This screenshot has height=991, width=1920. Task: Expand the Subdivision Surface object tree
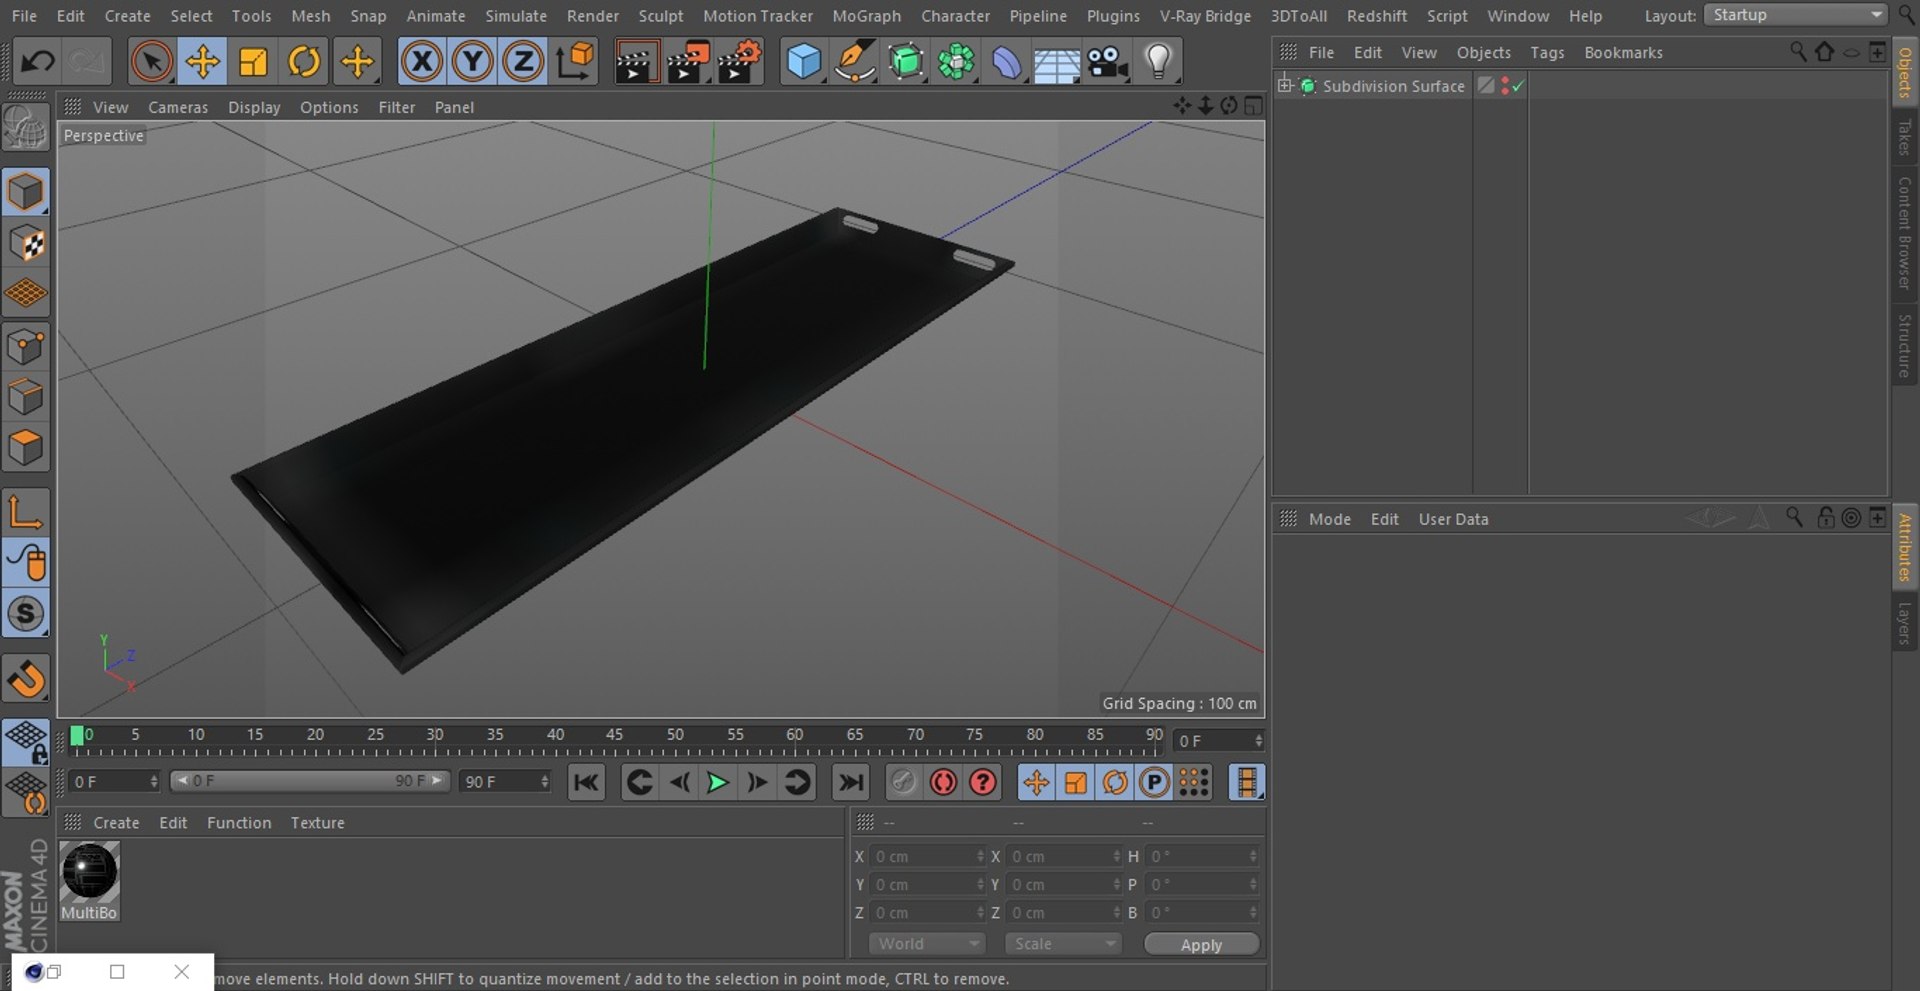1286,86
